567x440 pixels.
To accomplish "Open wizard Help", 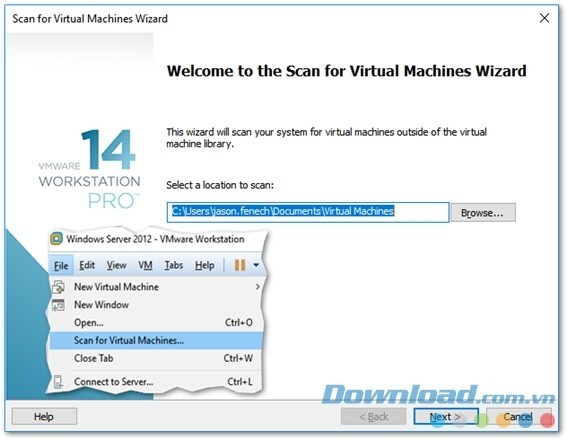I will click(44, 416).
